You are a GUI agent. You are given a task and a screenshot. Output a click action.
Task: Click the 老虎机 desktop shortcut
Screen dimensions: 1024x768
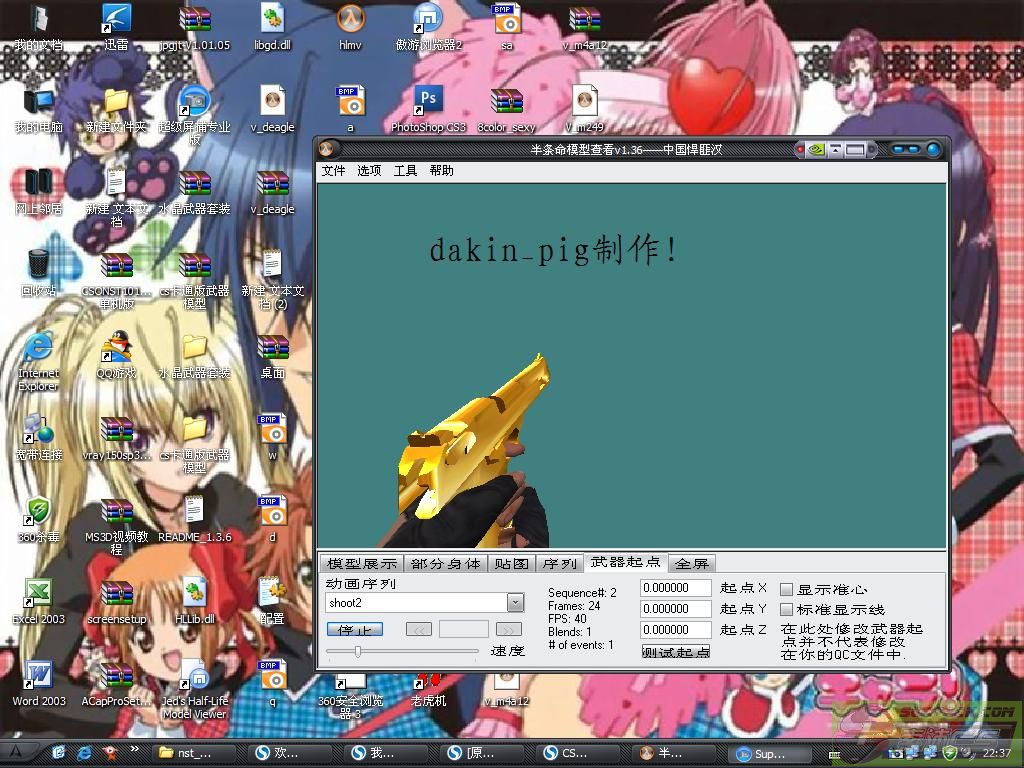coord(428,691)
